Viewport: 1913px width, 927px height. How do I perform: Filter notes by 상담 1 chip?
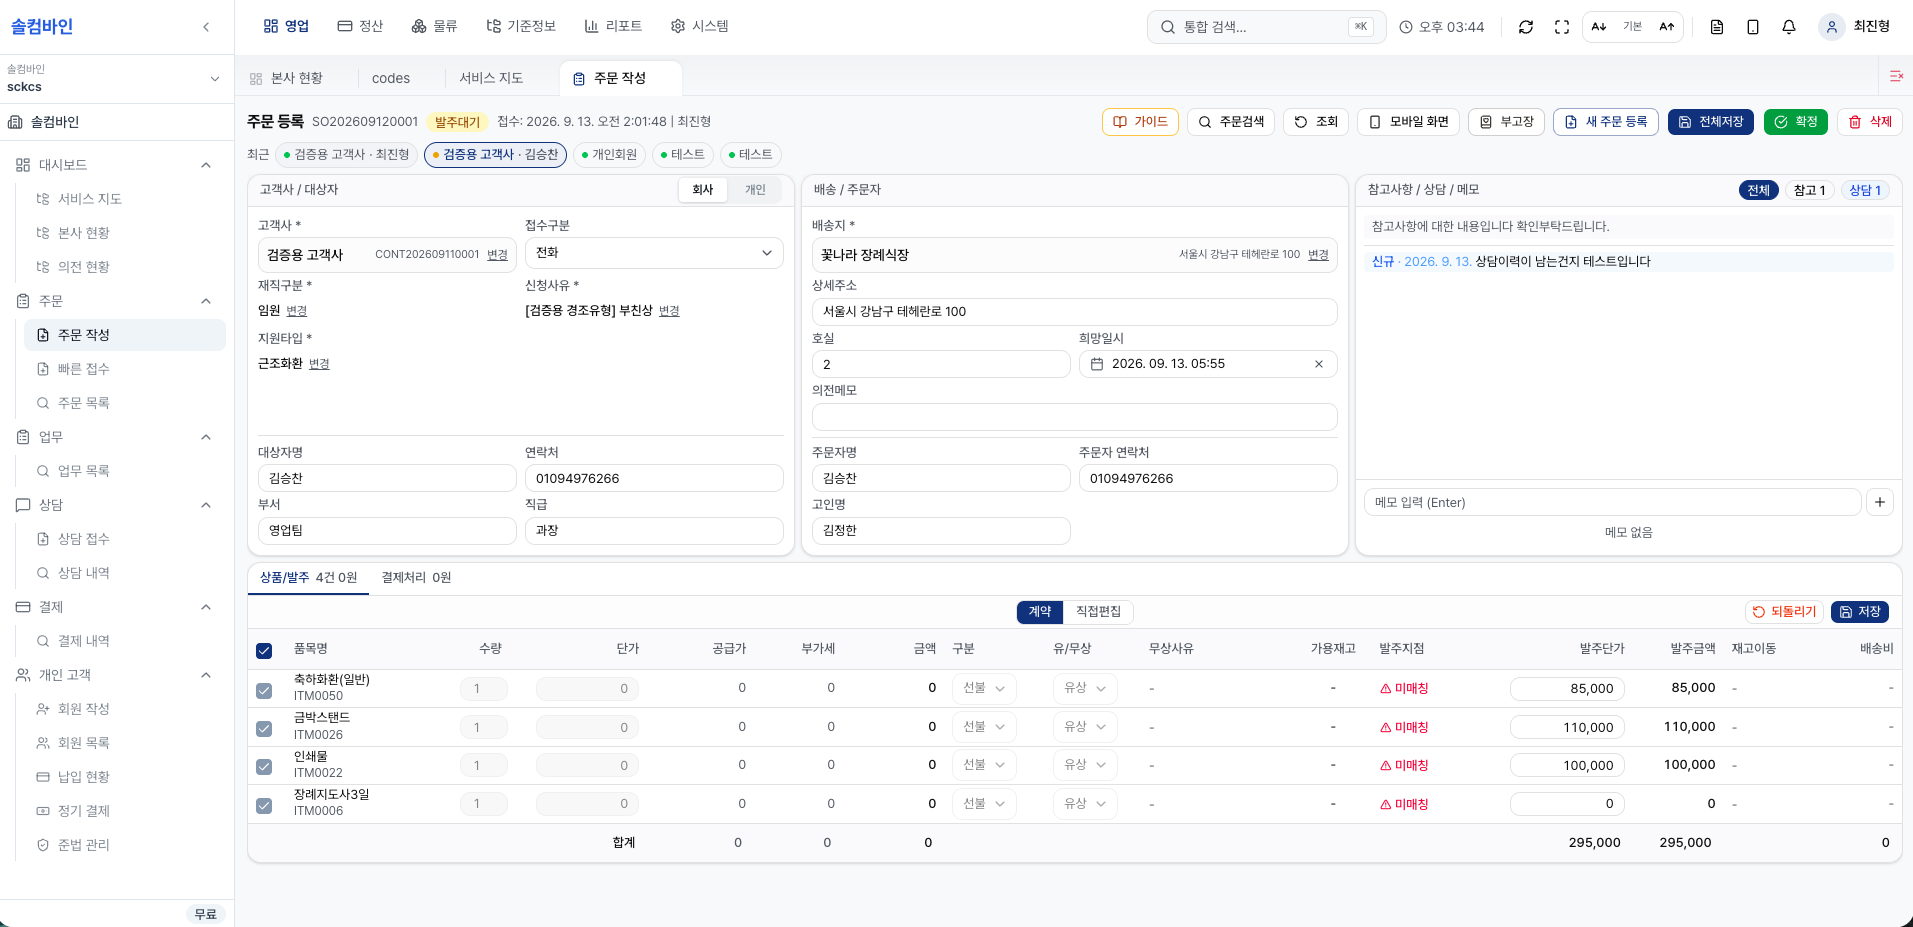1865,190
